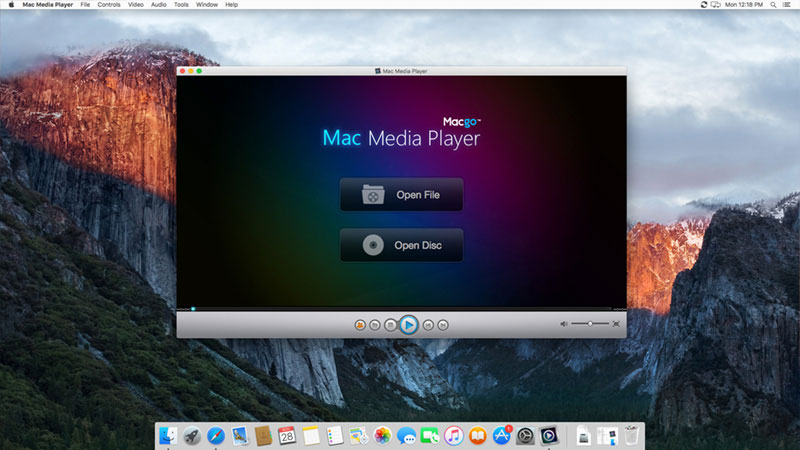Open Messages from the Dock
The width and height of the screenshot is (800, 450).
tap(406, 436)
